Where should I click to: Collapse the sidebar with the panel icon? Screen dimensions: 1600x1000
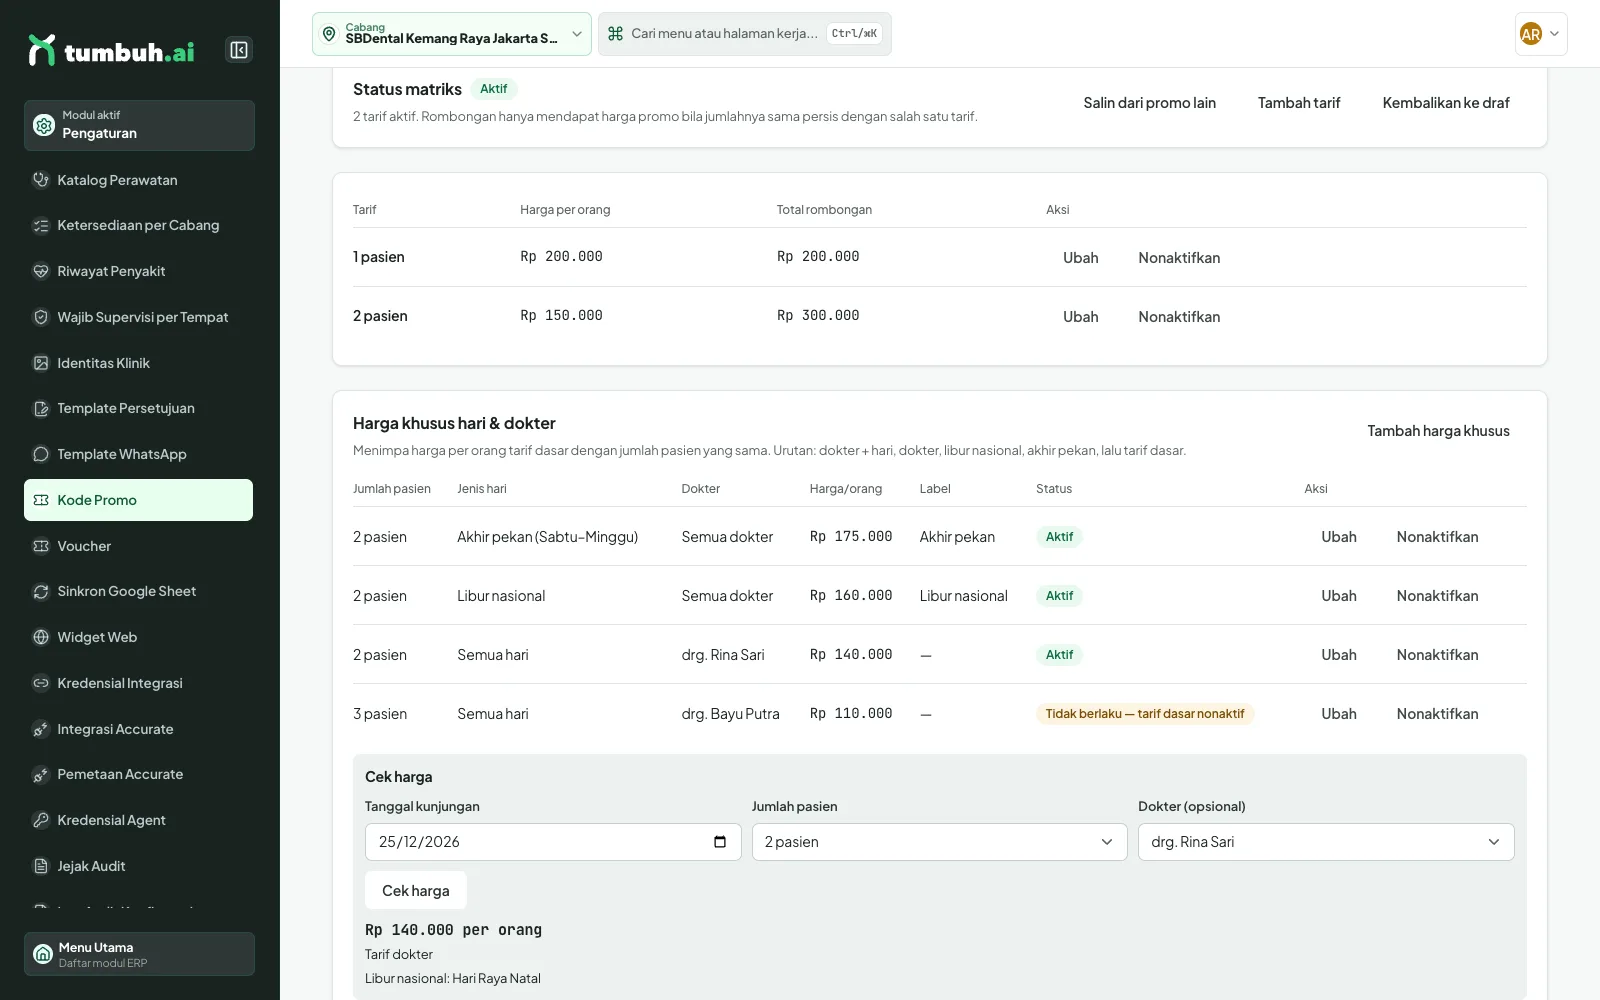(239, 50)
